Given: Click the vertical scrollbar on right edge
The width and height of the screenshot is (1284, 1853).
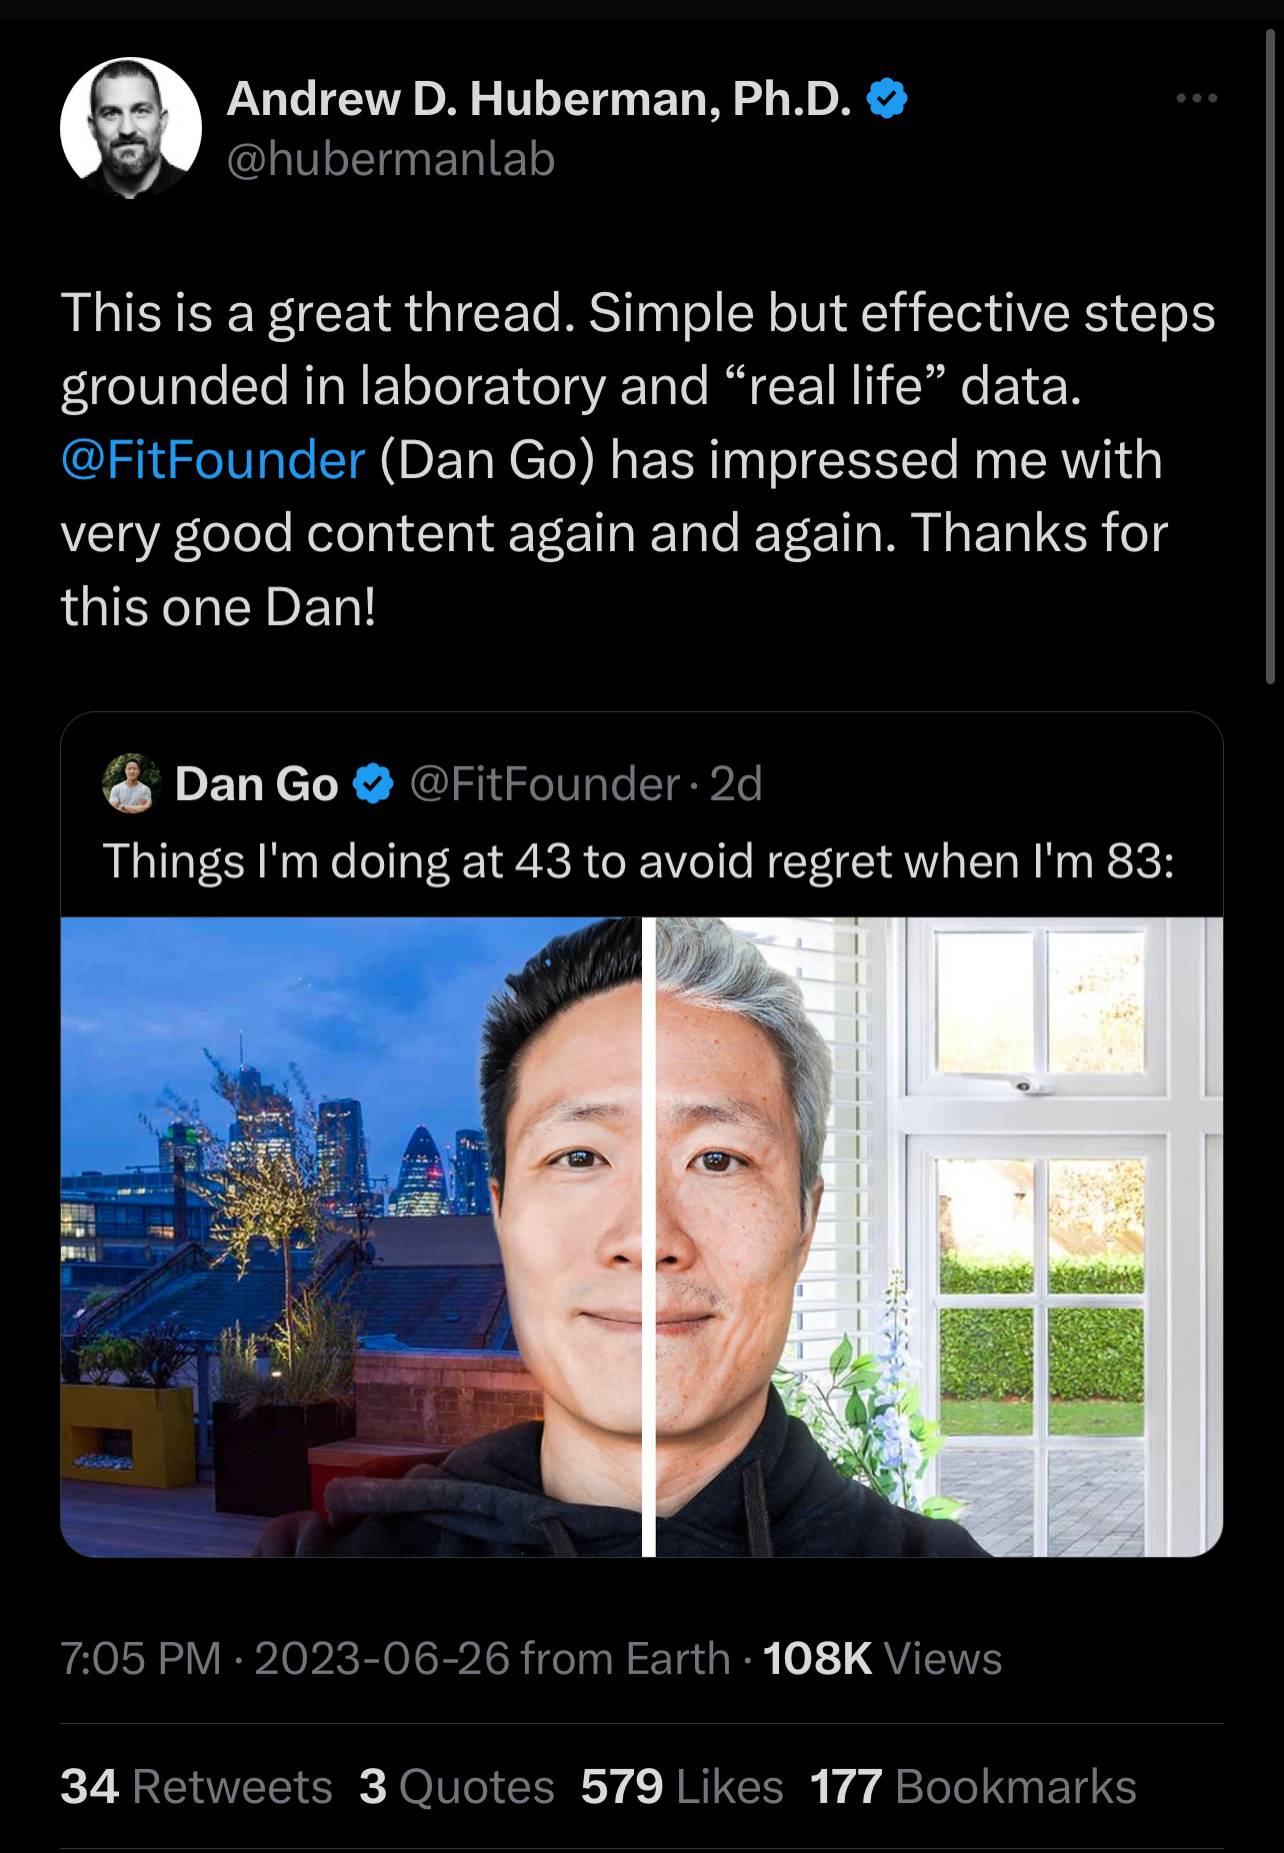Looking at the screenshot, I should click(x=1271, y=355).
